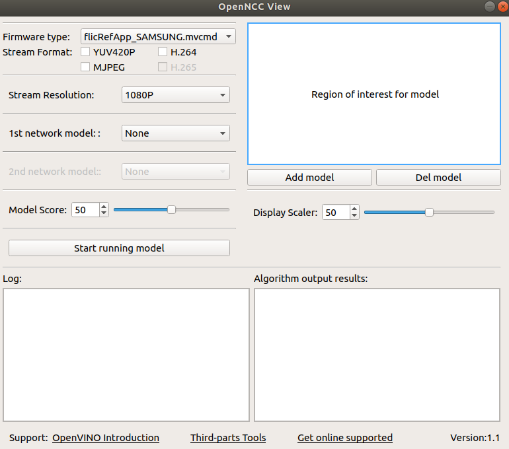Click the Stream Format label
The width and height of the screenshot is (509, 449).
[37, 52]
